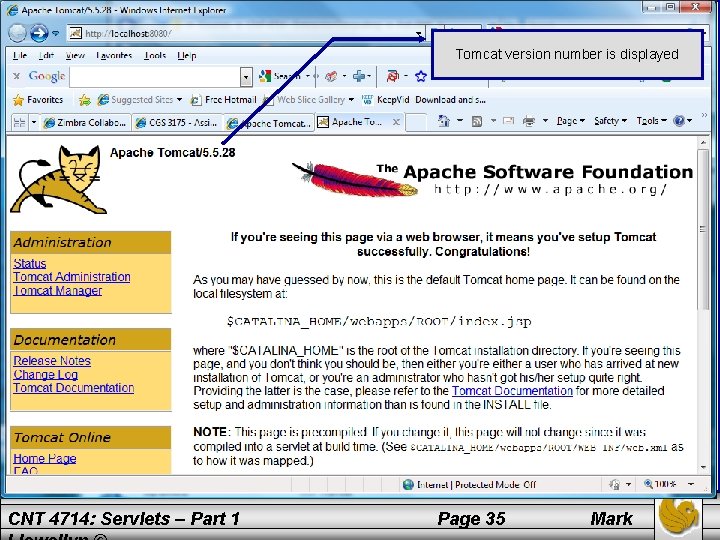Open Tomcat Documentation link in paragraph

coord(512,391)
